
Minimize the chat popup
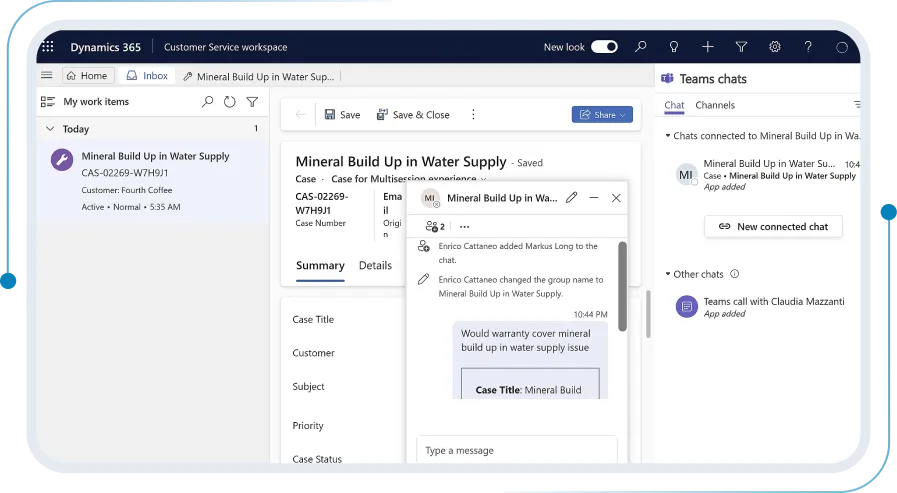(x=594, y=198)
